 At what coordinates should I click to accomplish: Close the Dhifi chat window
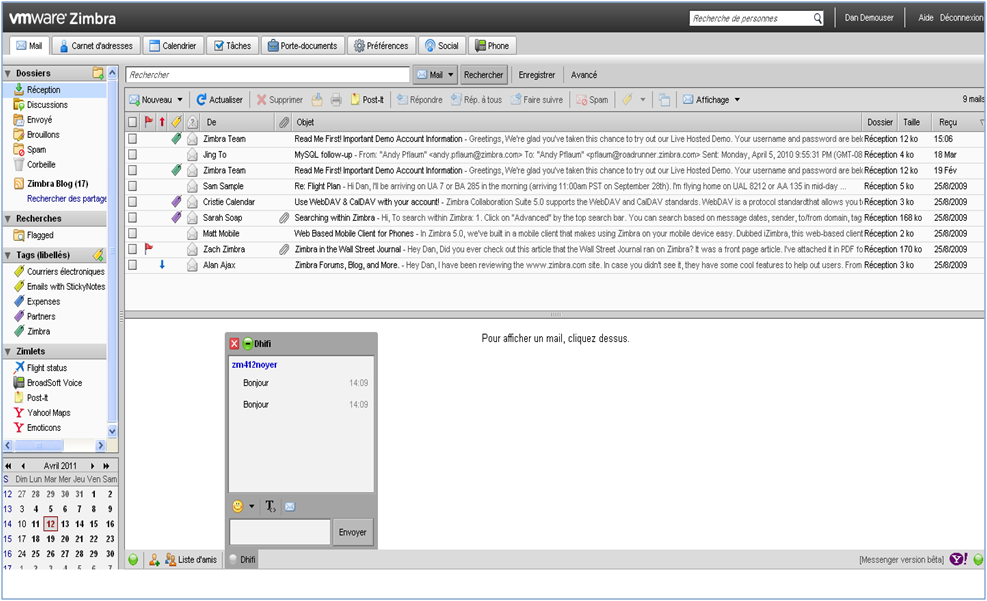[234, 344]
